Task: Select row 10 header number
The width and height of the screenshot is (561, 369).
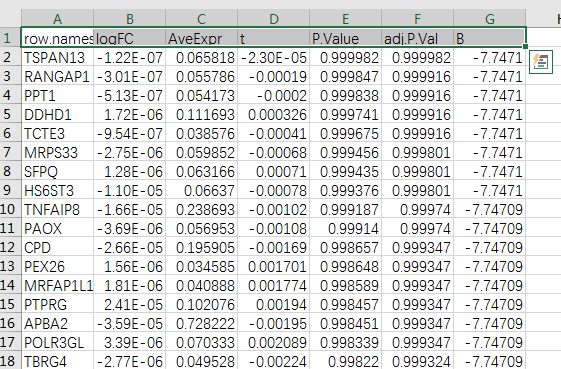Action: click(x=10, y=209)
